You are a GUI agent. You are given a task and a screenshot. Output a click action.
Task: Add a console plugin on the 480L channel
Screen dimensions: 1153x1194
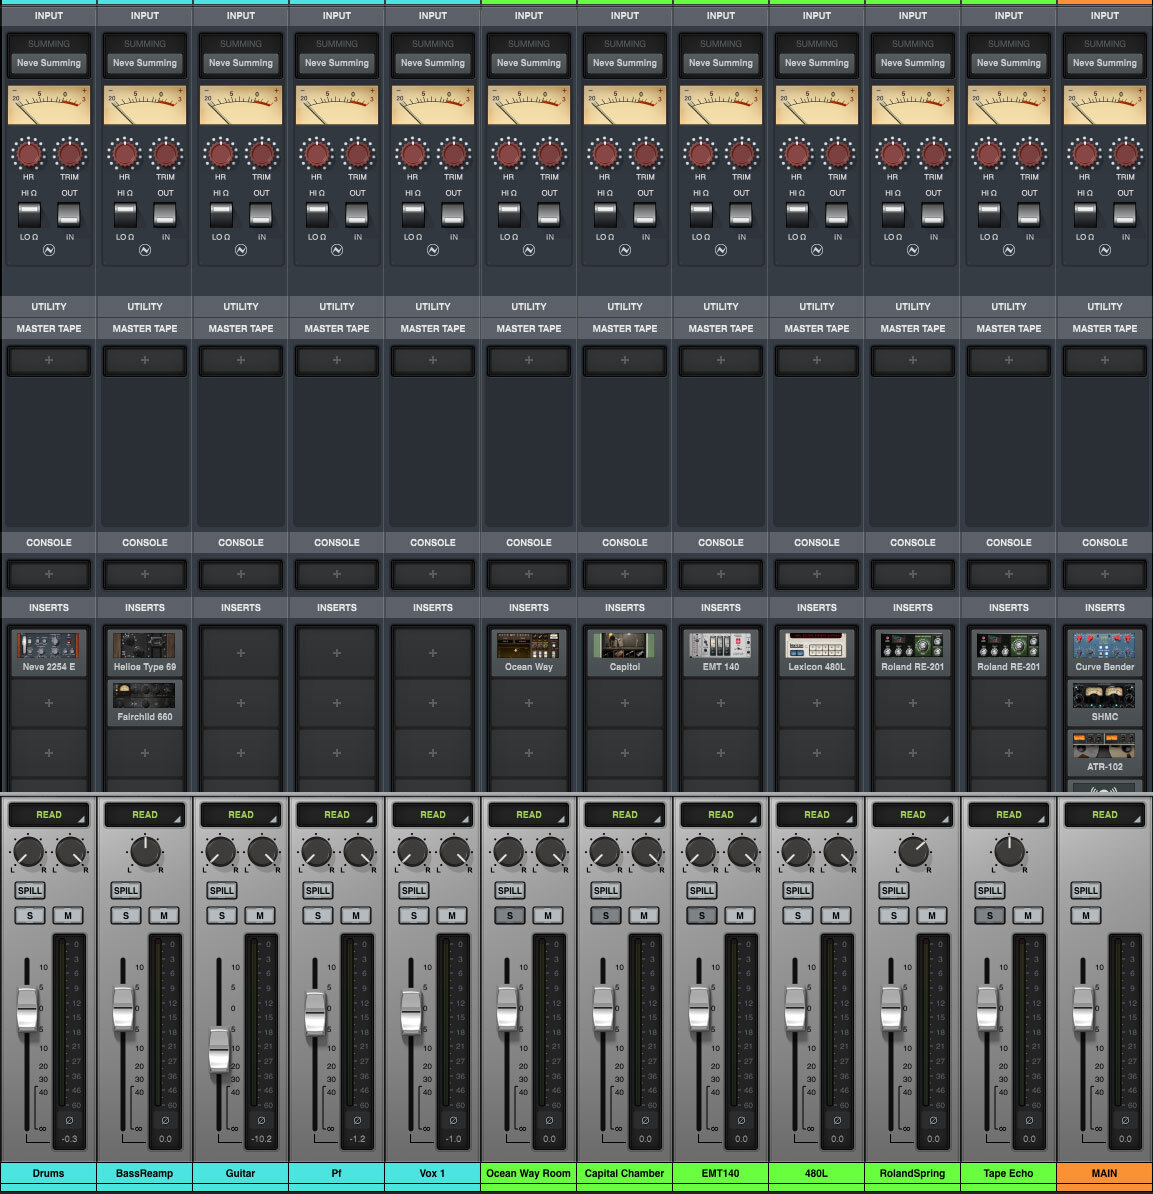click(816, 575)
